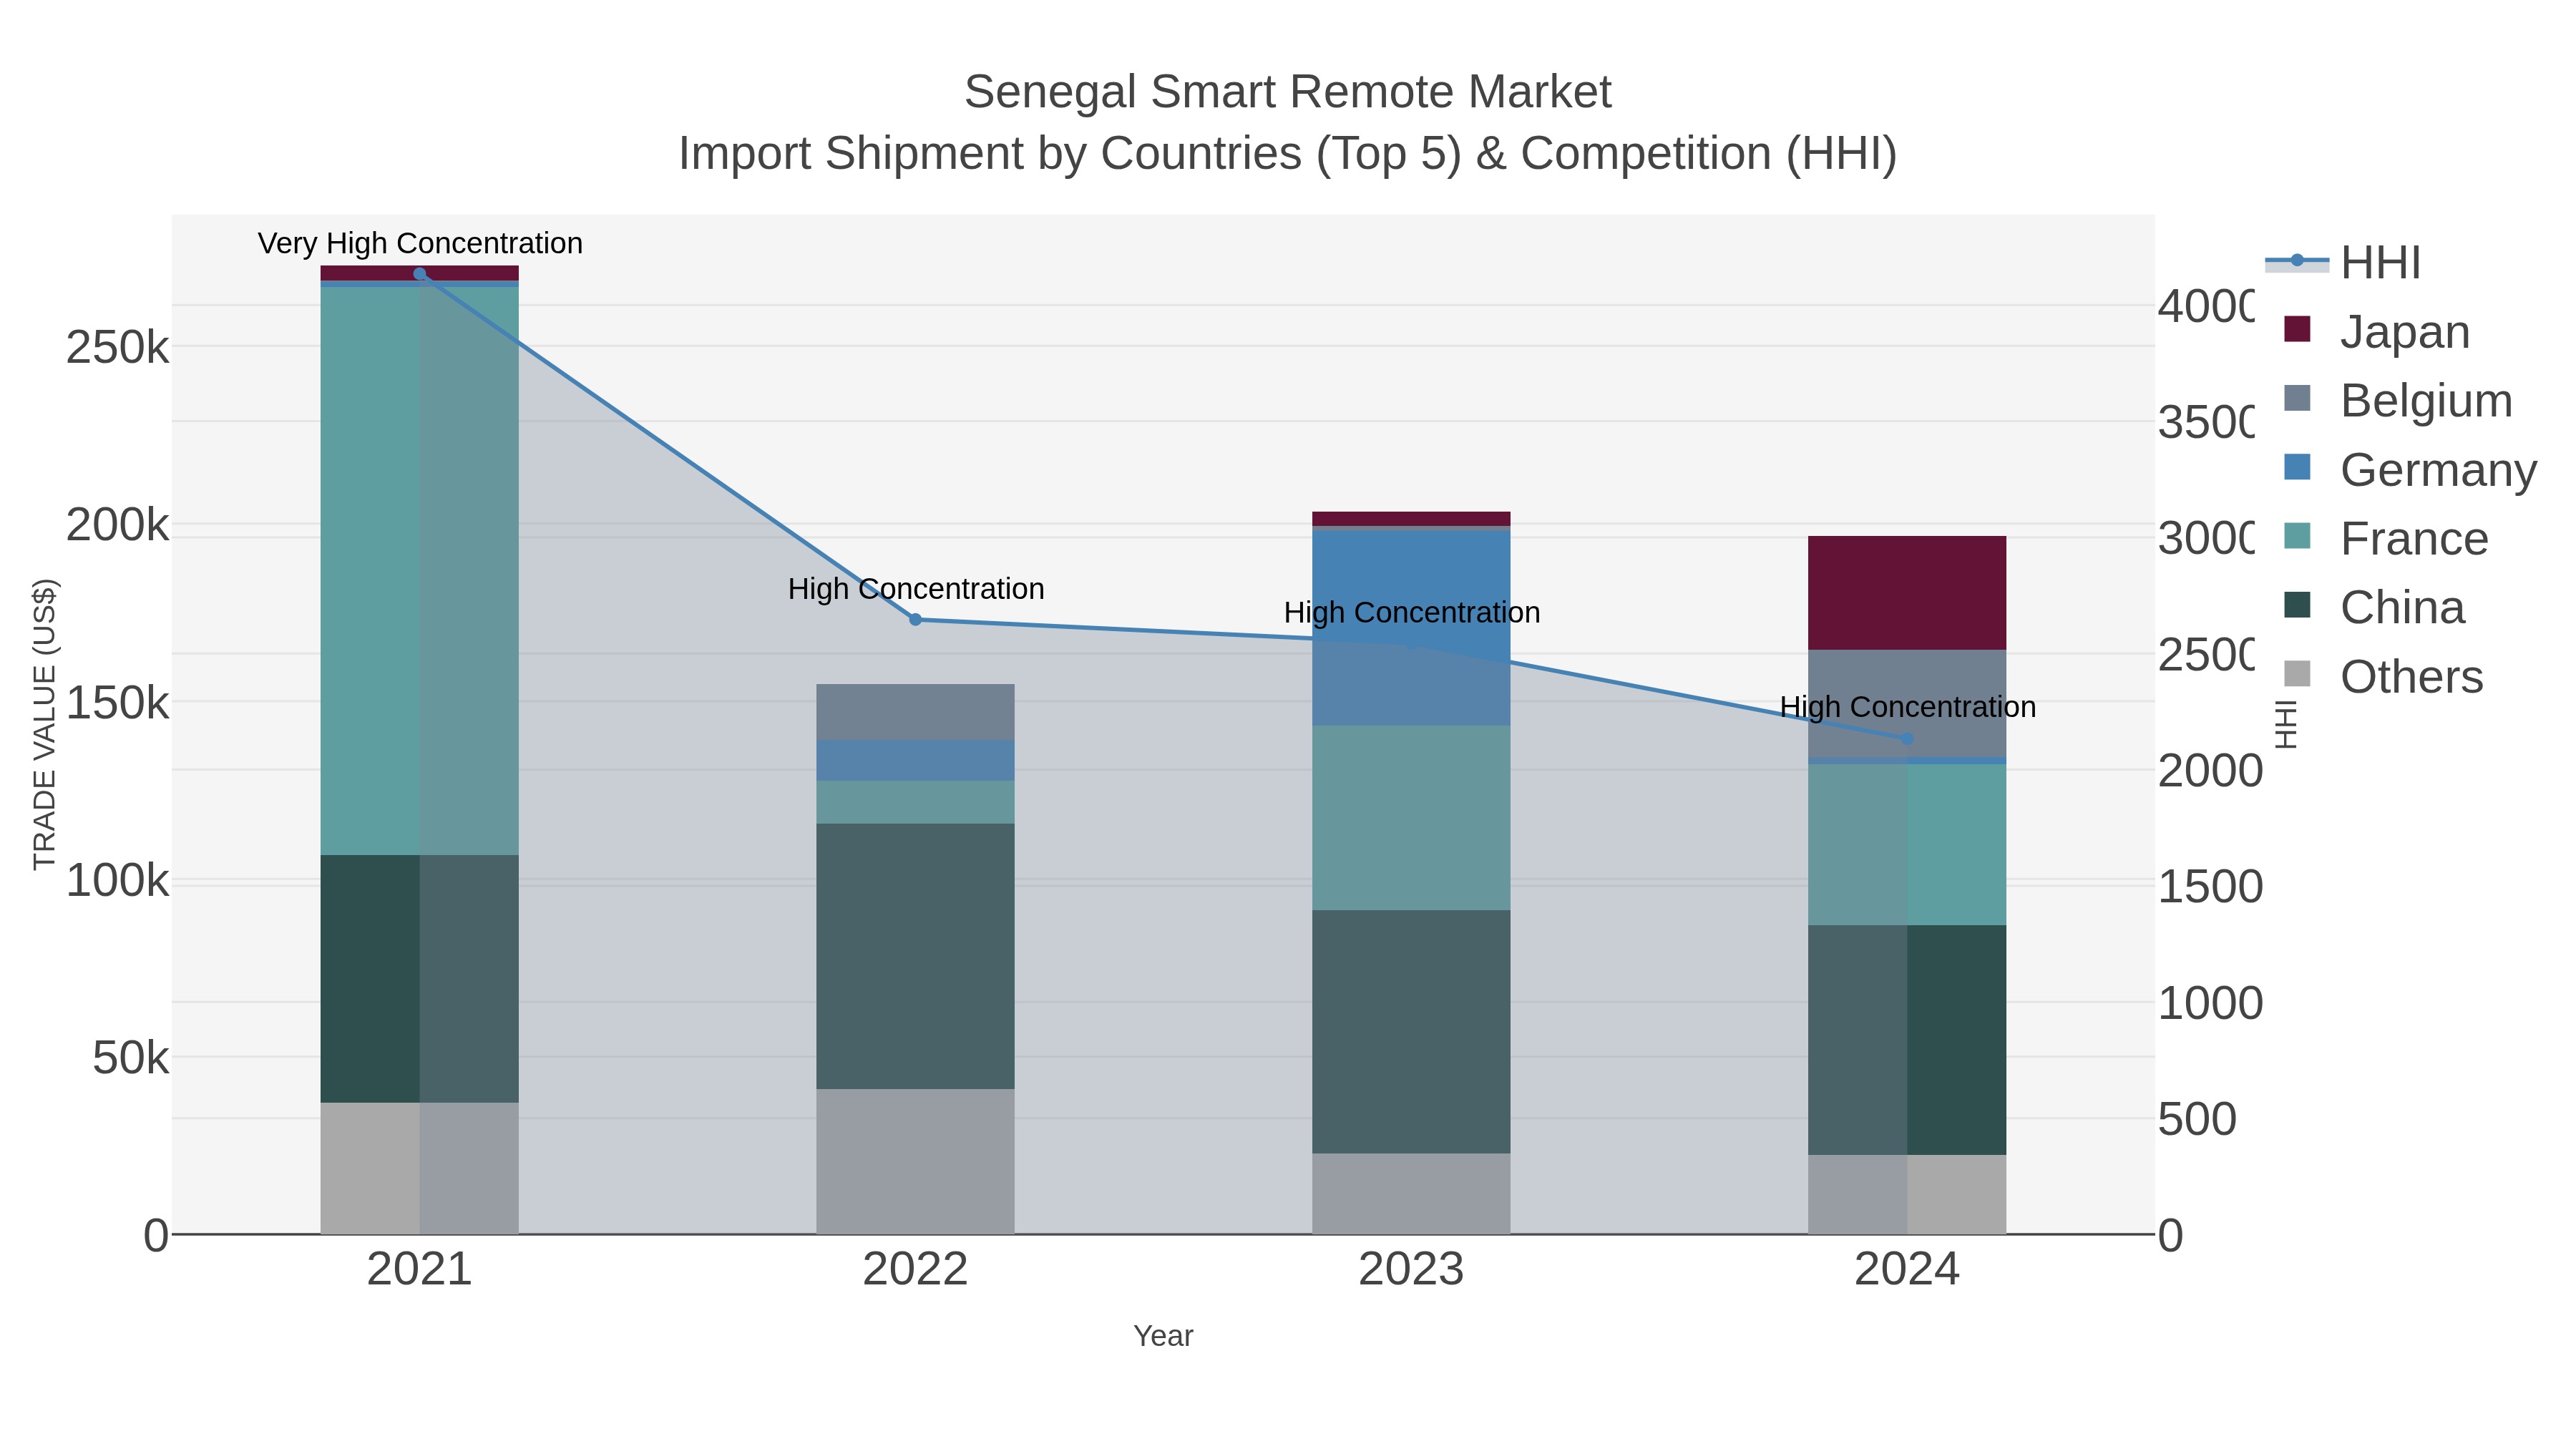
Task: Click the 50k y-axis tick label
Action: (x=130, y=1058)
